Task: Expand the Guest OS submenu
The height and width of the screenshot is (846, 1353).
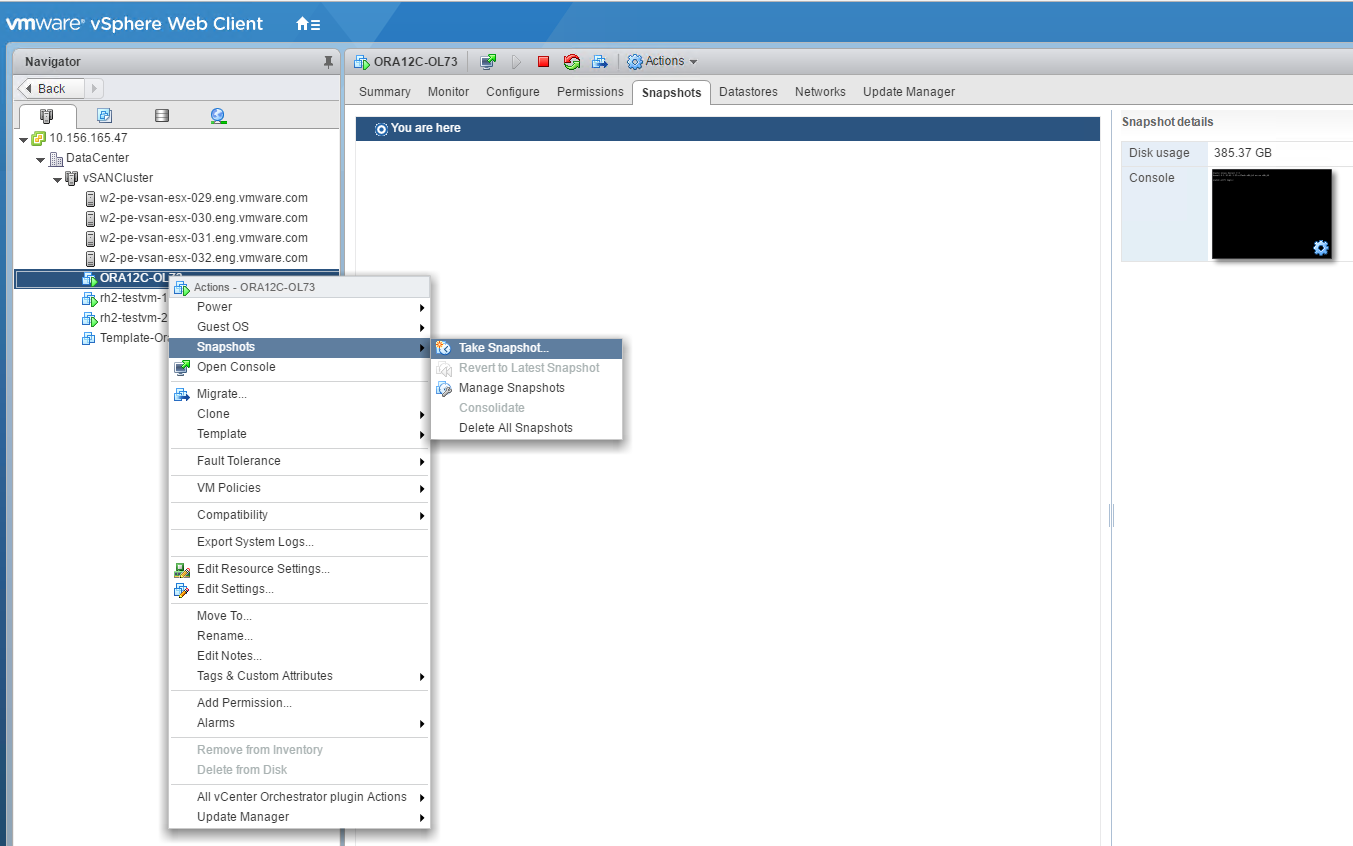Action: pyautogui.click(x=299, y=327)
